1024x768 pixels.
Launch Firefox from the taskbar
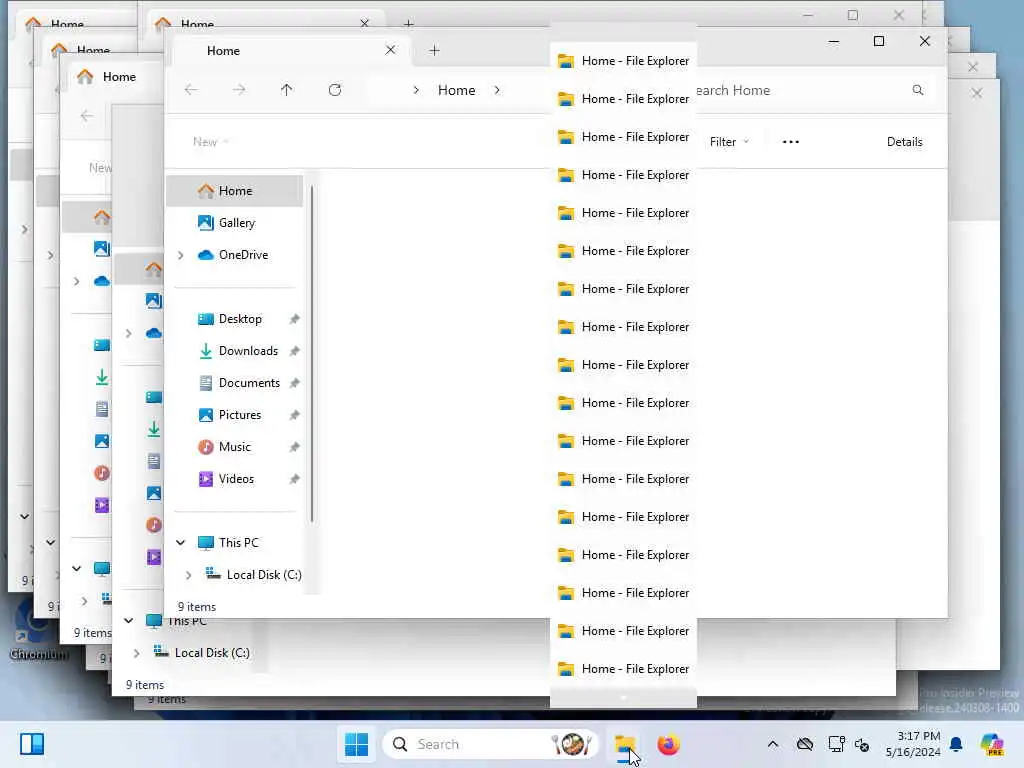pyautogui.click(x=668, y=744)
